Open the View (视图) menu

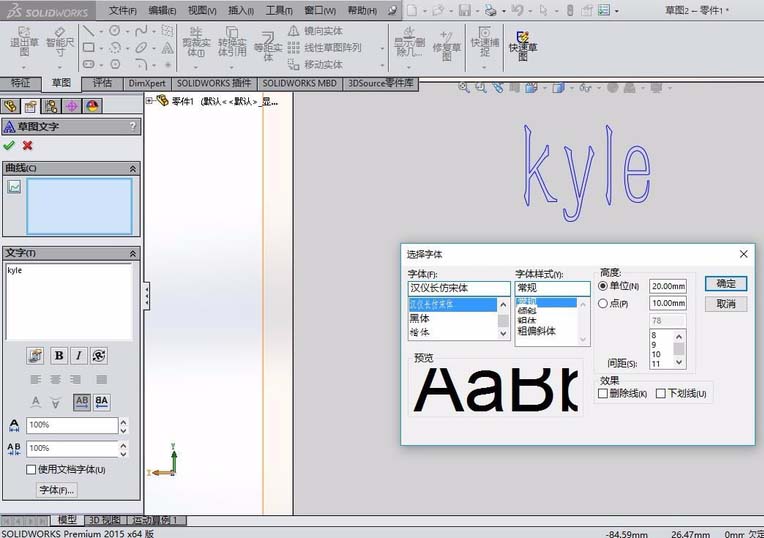[202, 10]
